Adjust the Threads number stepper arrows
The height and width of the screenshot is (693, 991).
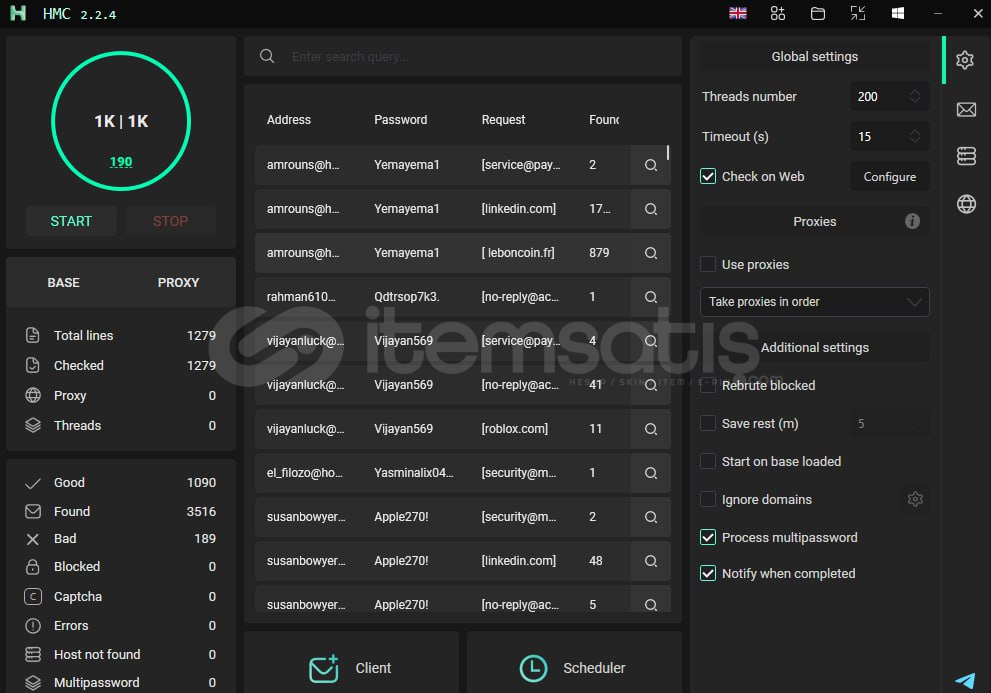(915, 96)
